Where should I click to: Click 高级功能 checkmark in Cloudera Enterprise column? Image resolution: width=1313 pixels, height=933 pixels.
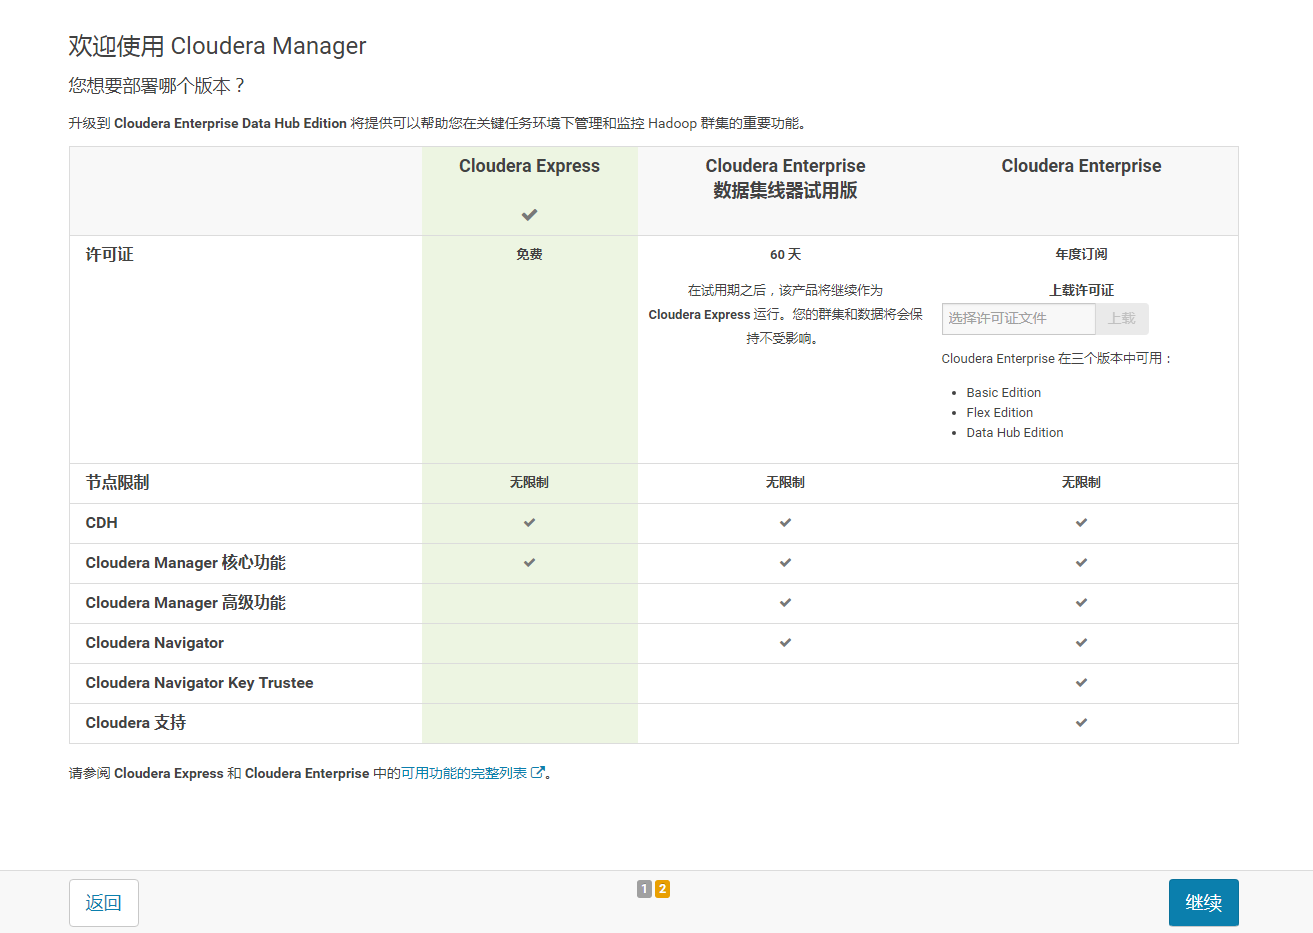1081,603
